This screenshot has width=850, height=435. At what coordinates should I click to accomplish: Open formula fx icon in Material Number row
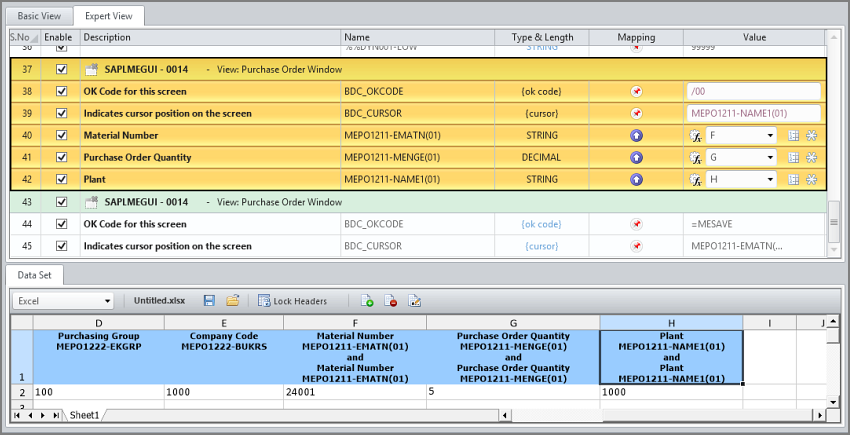(x=696, y=136)
